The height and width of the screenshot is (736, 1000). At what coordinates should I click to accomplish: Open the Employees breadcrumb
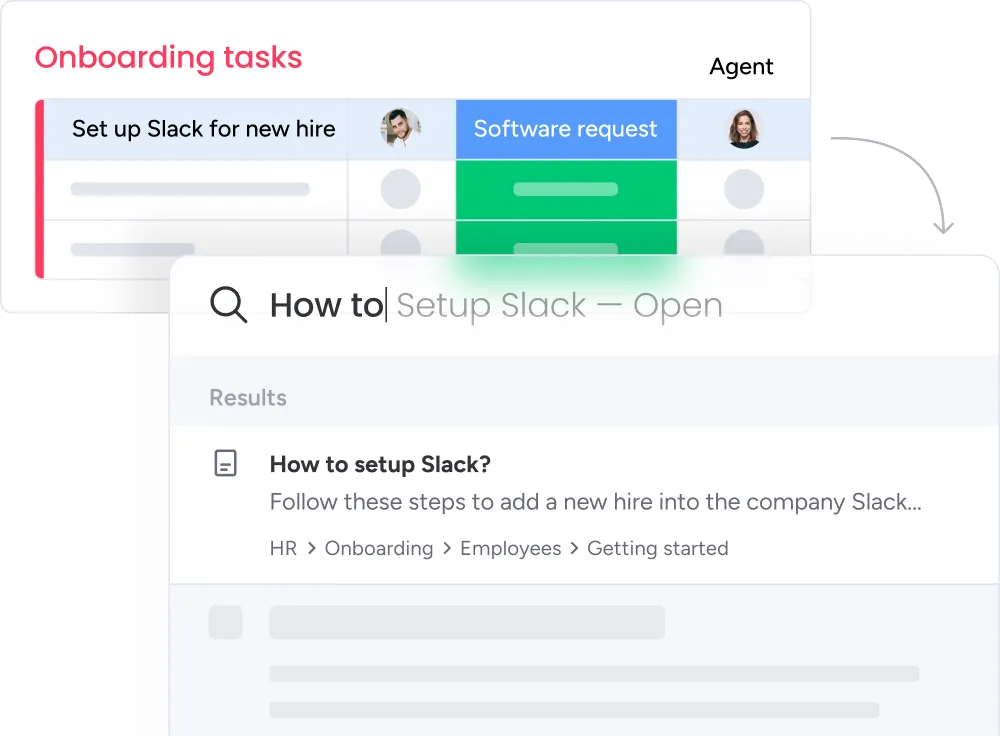click(x=511, y=548)
